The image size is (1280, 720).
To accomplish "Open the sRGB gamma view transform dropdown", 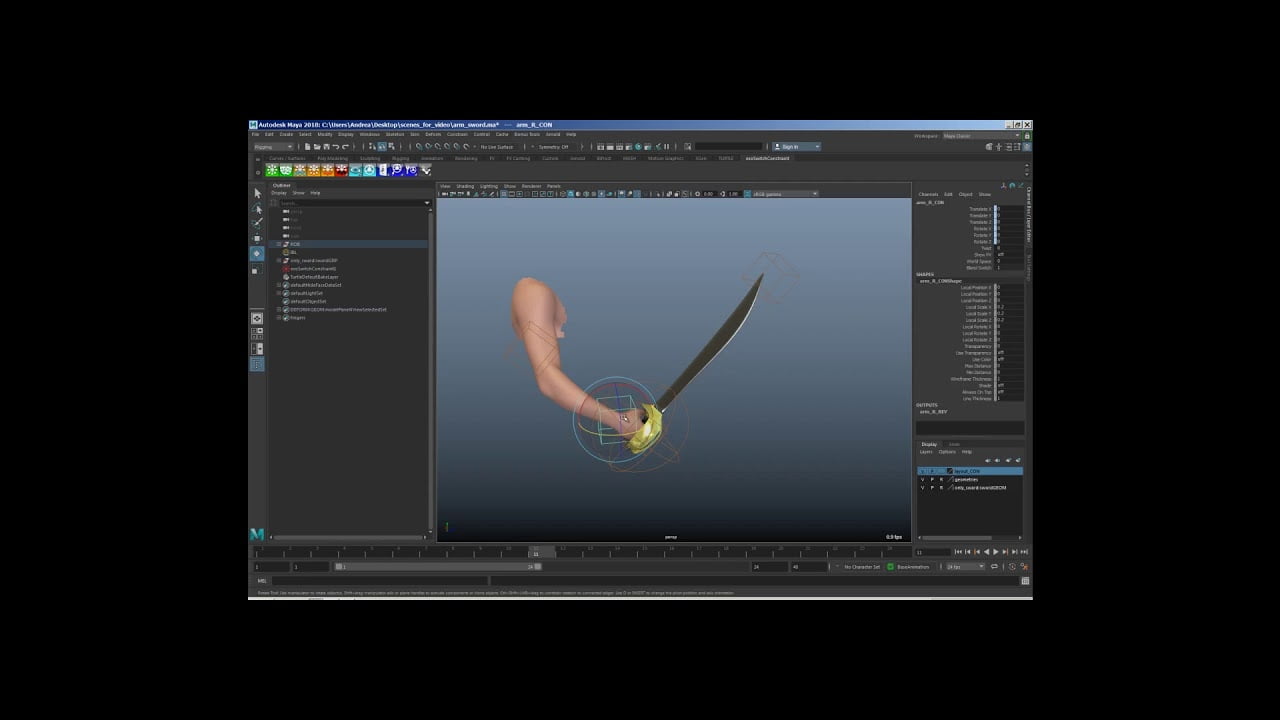I will (784, 194).
